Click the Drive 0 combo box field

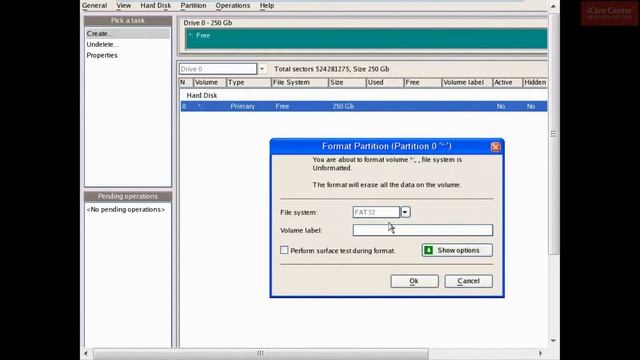218,69
